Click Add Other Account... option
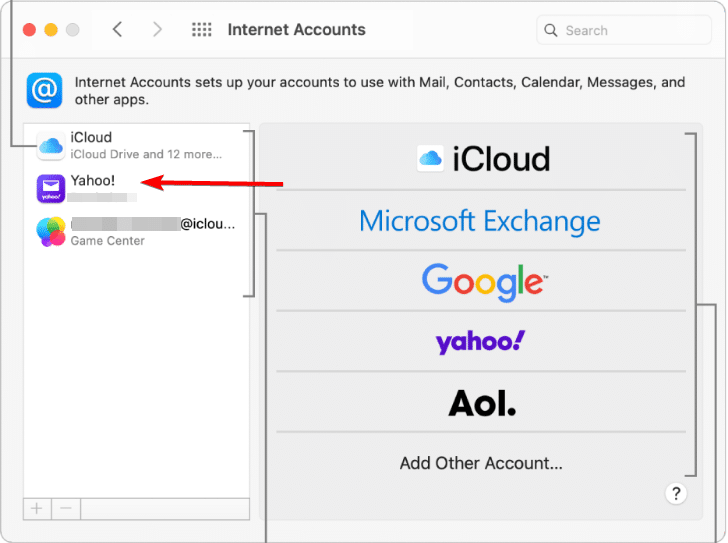728x543 pixels. (481, 463)
